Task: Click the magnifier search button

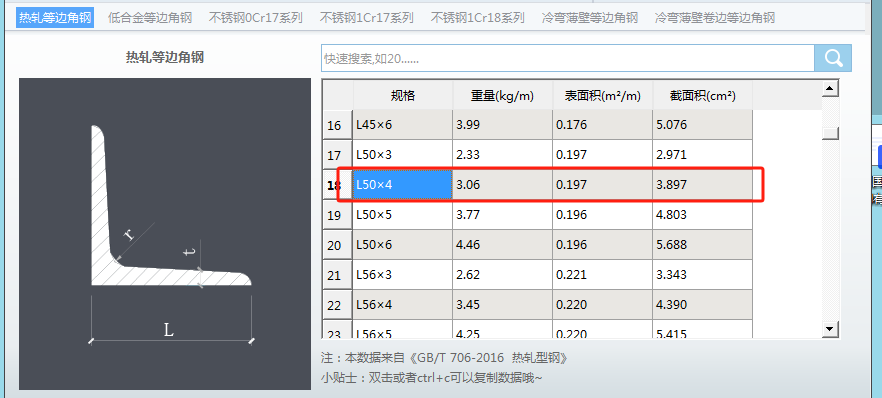Action: click(x=833, y=58)
